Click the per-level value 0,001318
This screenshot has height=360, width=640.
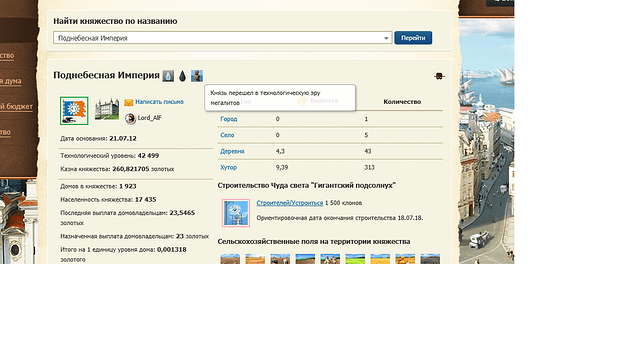tap(171, 249)
